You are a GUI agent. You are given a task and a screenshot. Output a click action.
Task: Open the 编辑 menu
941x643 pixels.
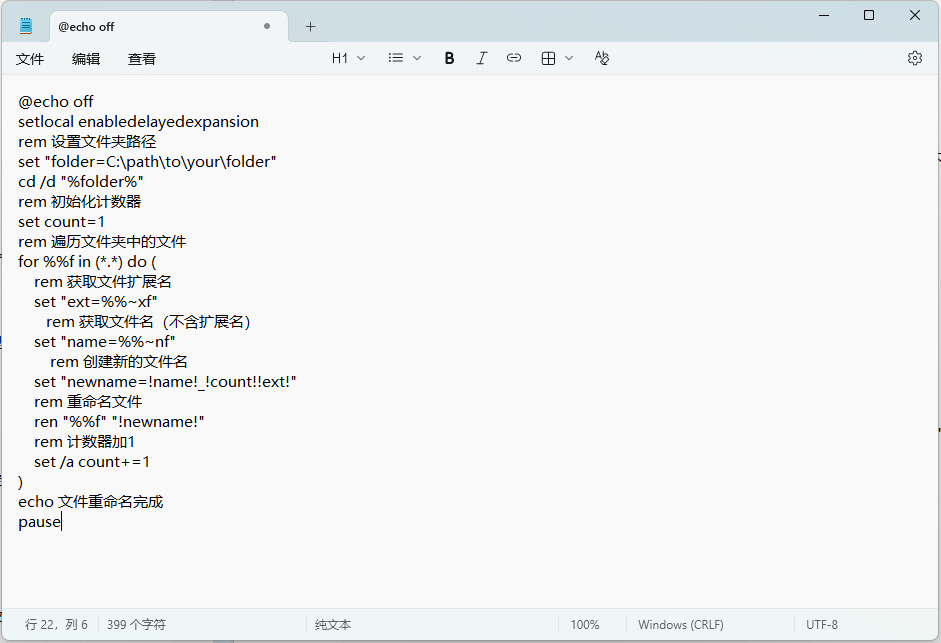point(86,59)
